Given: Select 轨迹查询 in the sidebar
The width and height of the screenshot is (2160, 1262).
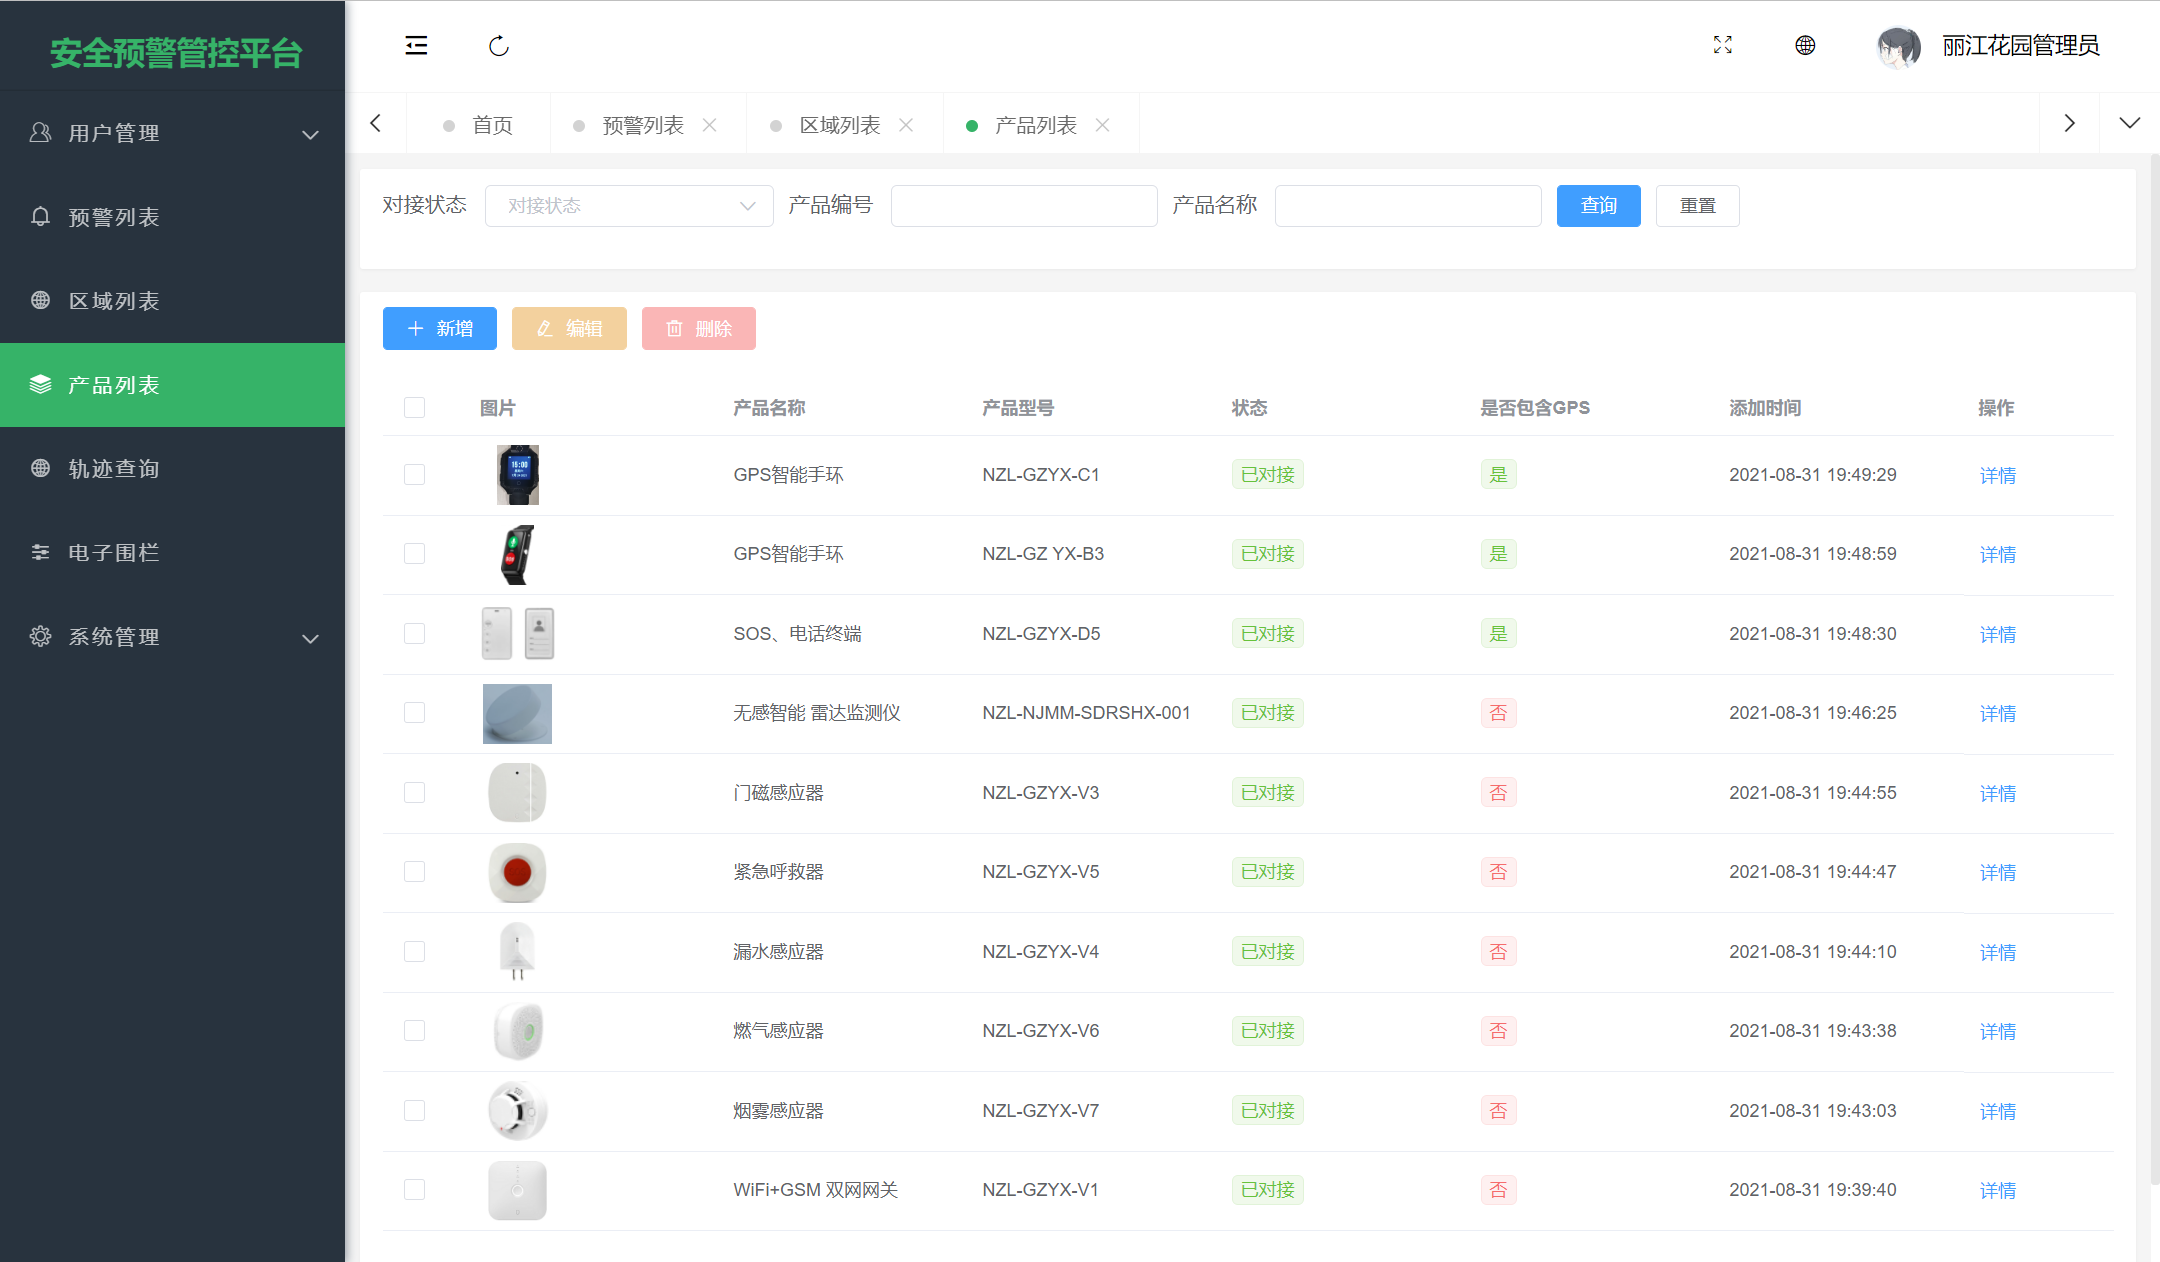Looking at the screenshot, I should point(113,468).
